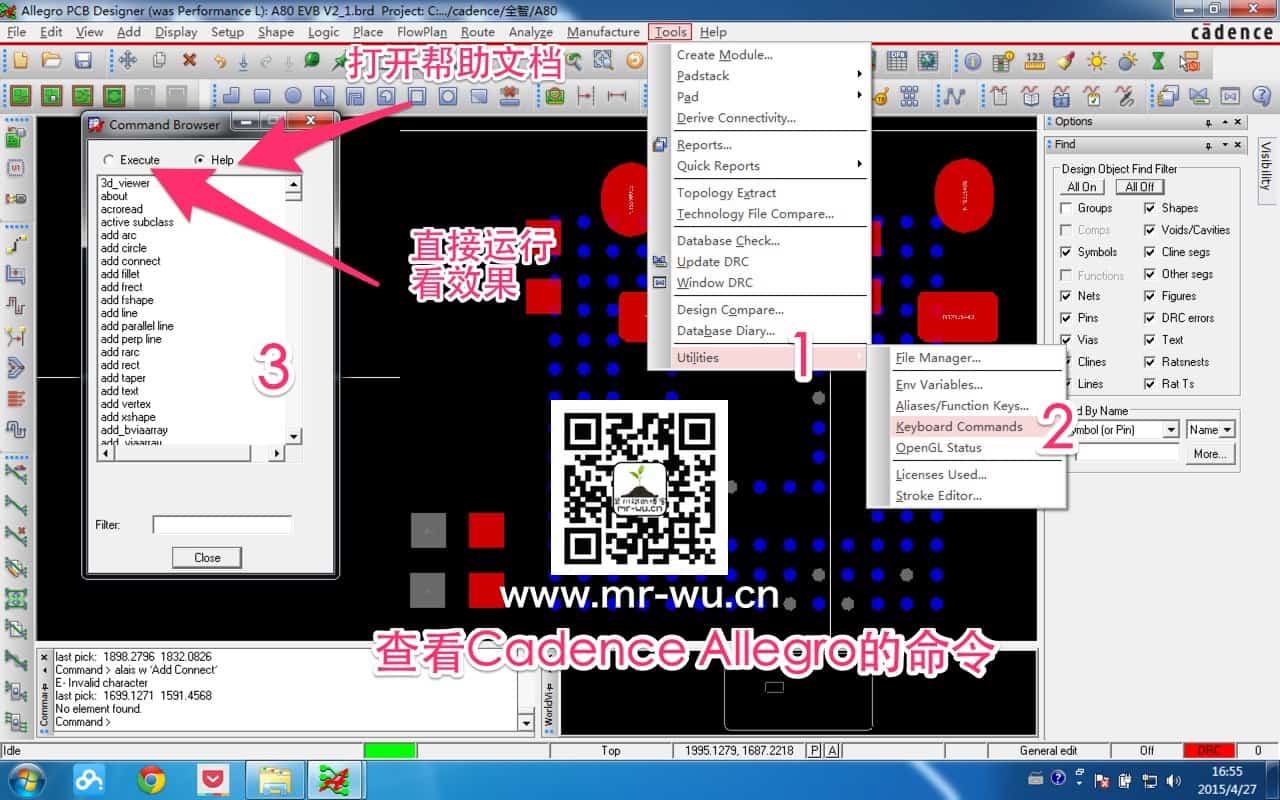Click the yellow sun Highlight icon

pos(1097,61)
